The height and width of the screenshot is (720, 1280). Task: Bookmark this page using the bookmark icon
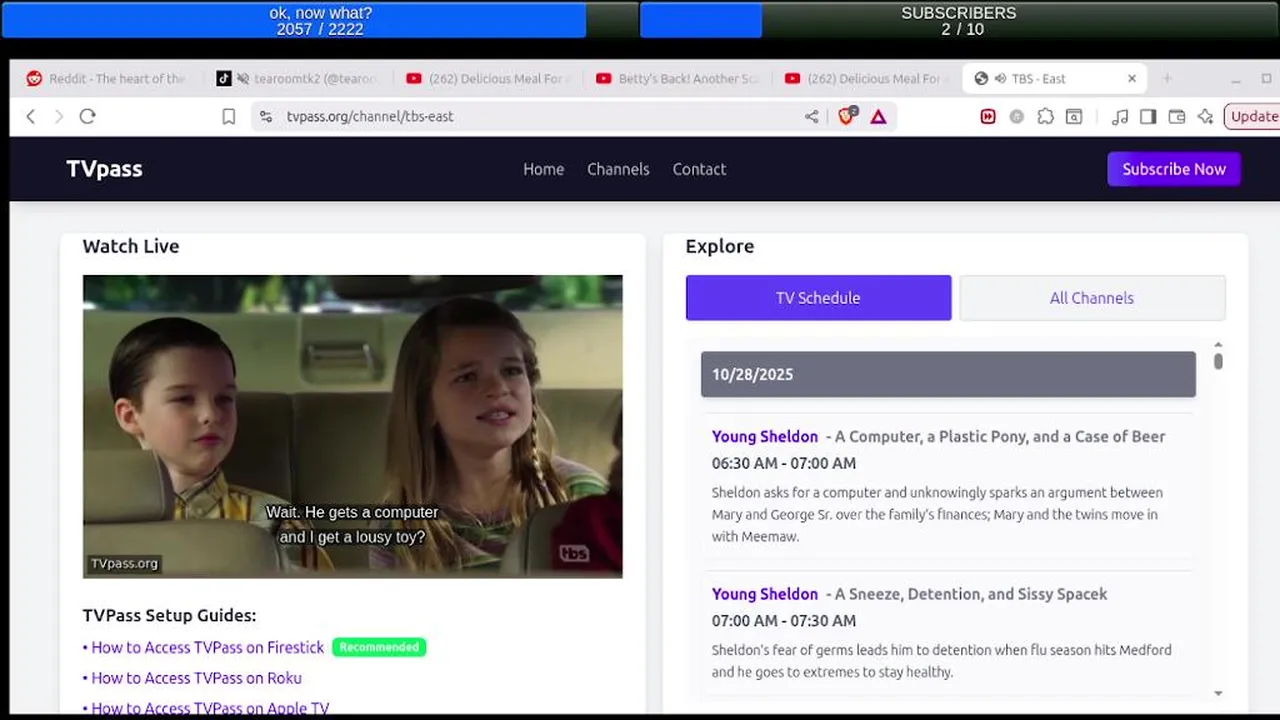(x=228, y=117)
